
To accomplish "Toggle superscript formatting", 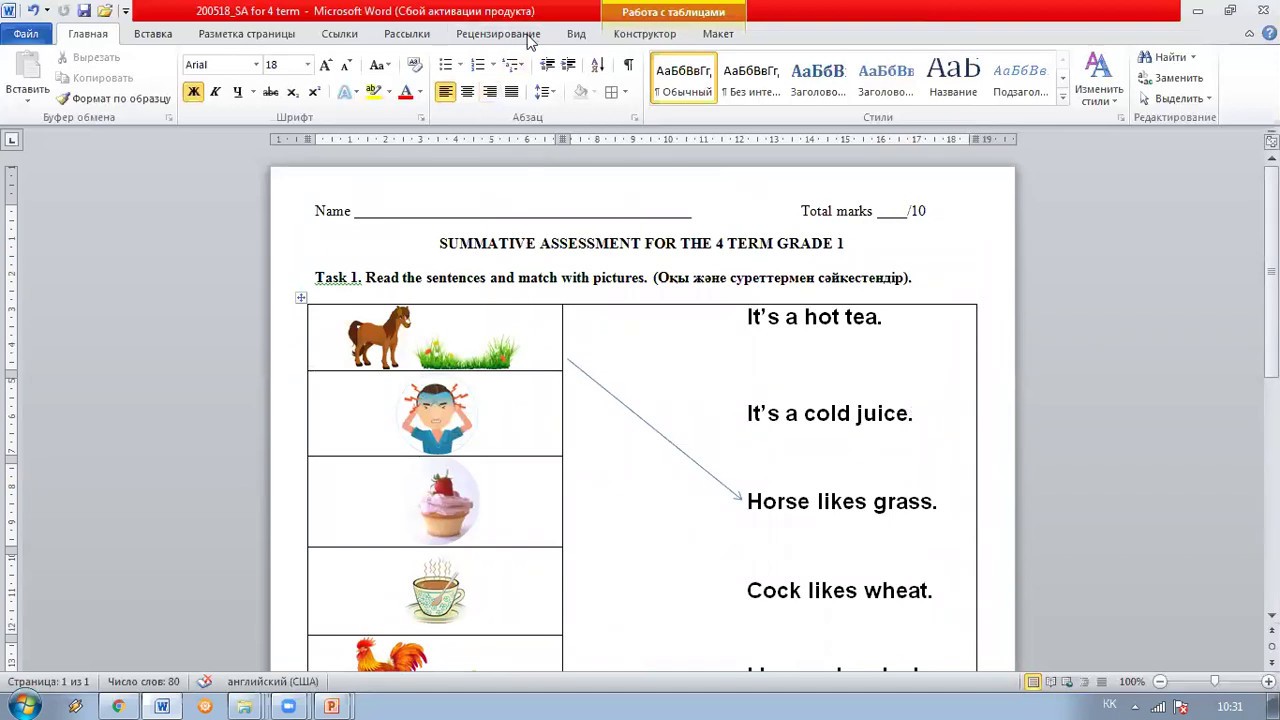I will point(314,92).
